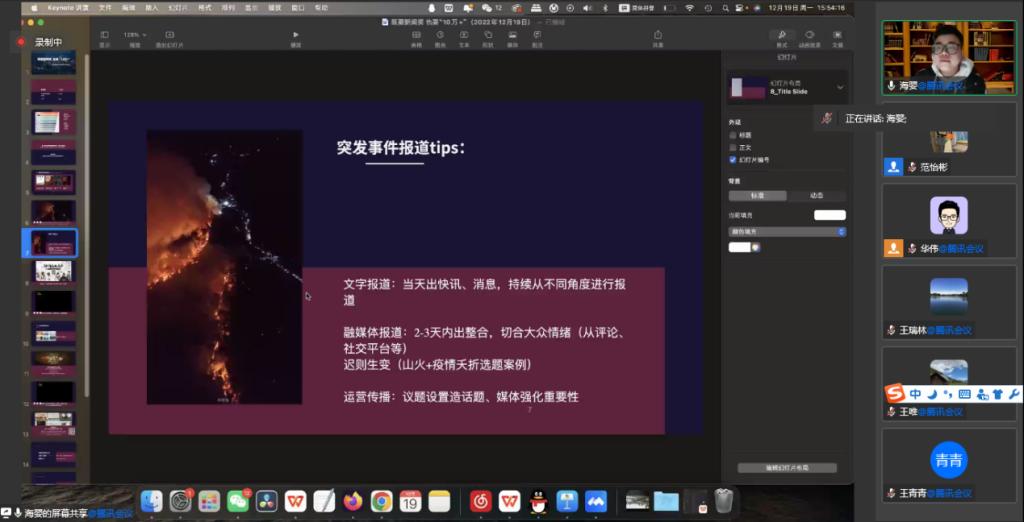Open the Document inspector in toolbar
1024x522 pixels.
(x=837, y=36)
